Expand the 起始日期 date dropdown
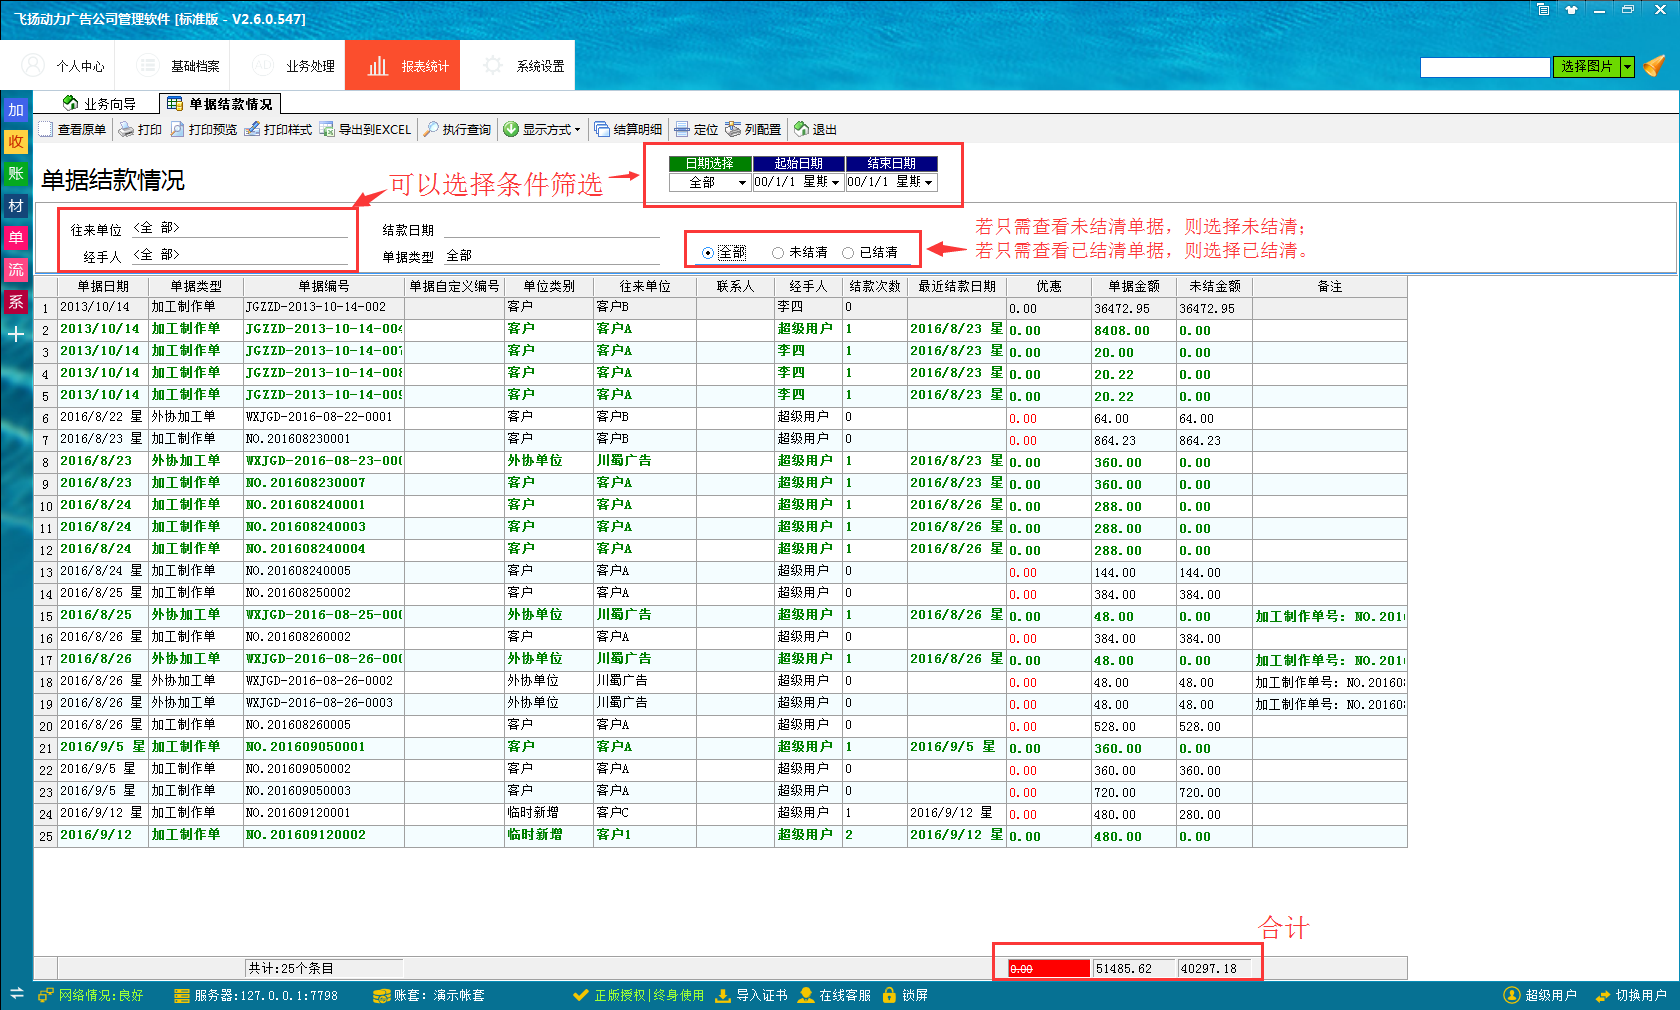1680x1010 pixels. tap(836, 182)
